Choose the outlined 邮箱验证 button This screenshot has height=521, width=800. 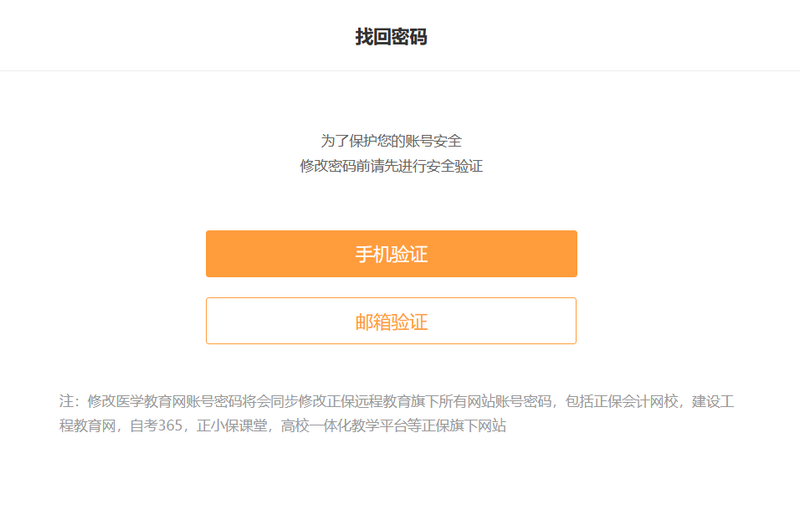(x=391, y=321)
